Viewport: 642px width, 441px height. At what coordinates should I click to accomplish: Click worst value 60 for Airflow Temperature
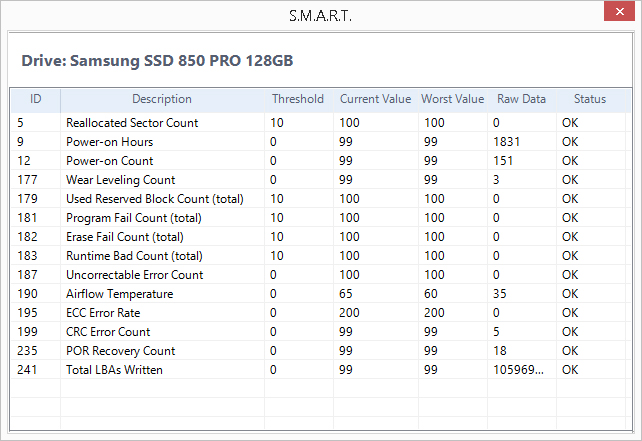431,294
